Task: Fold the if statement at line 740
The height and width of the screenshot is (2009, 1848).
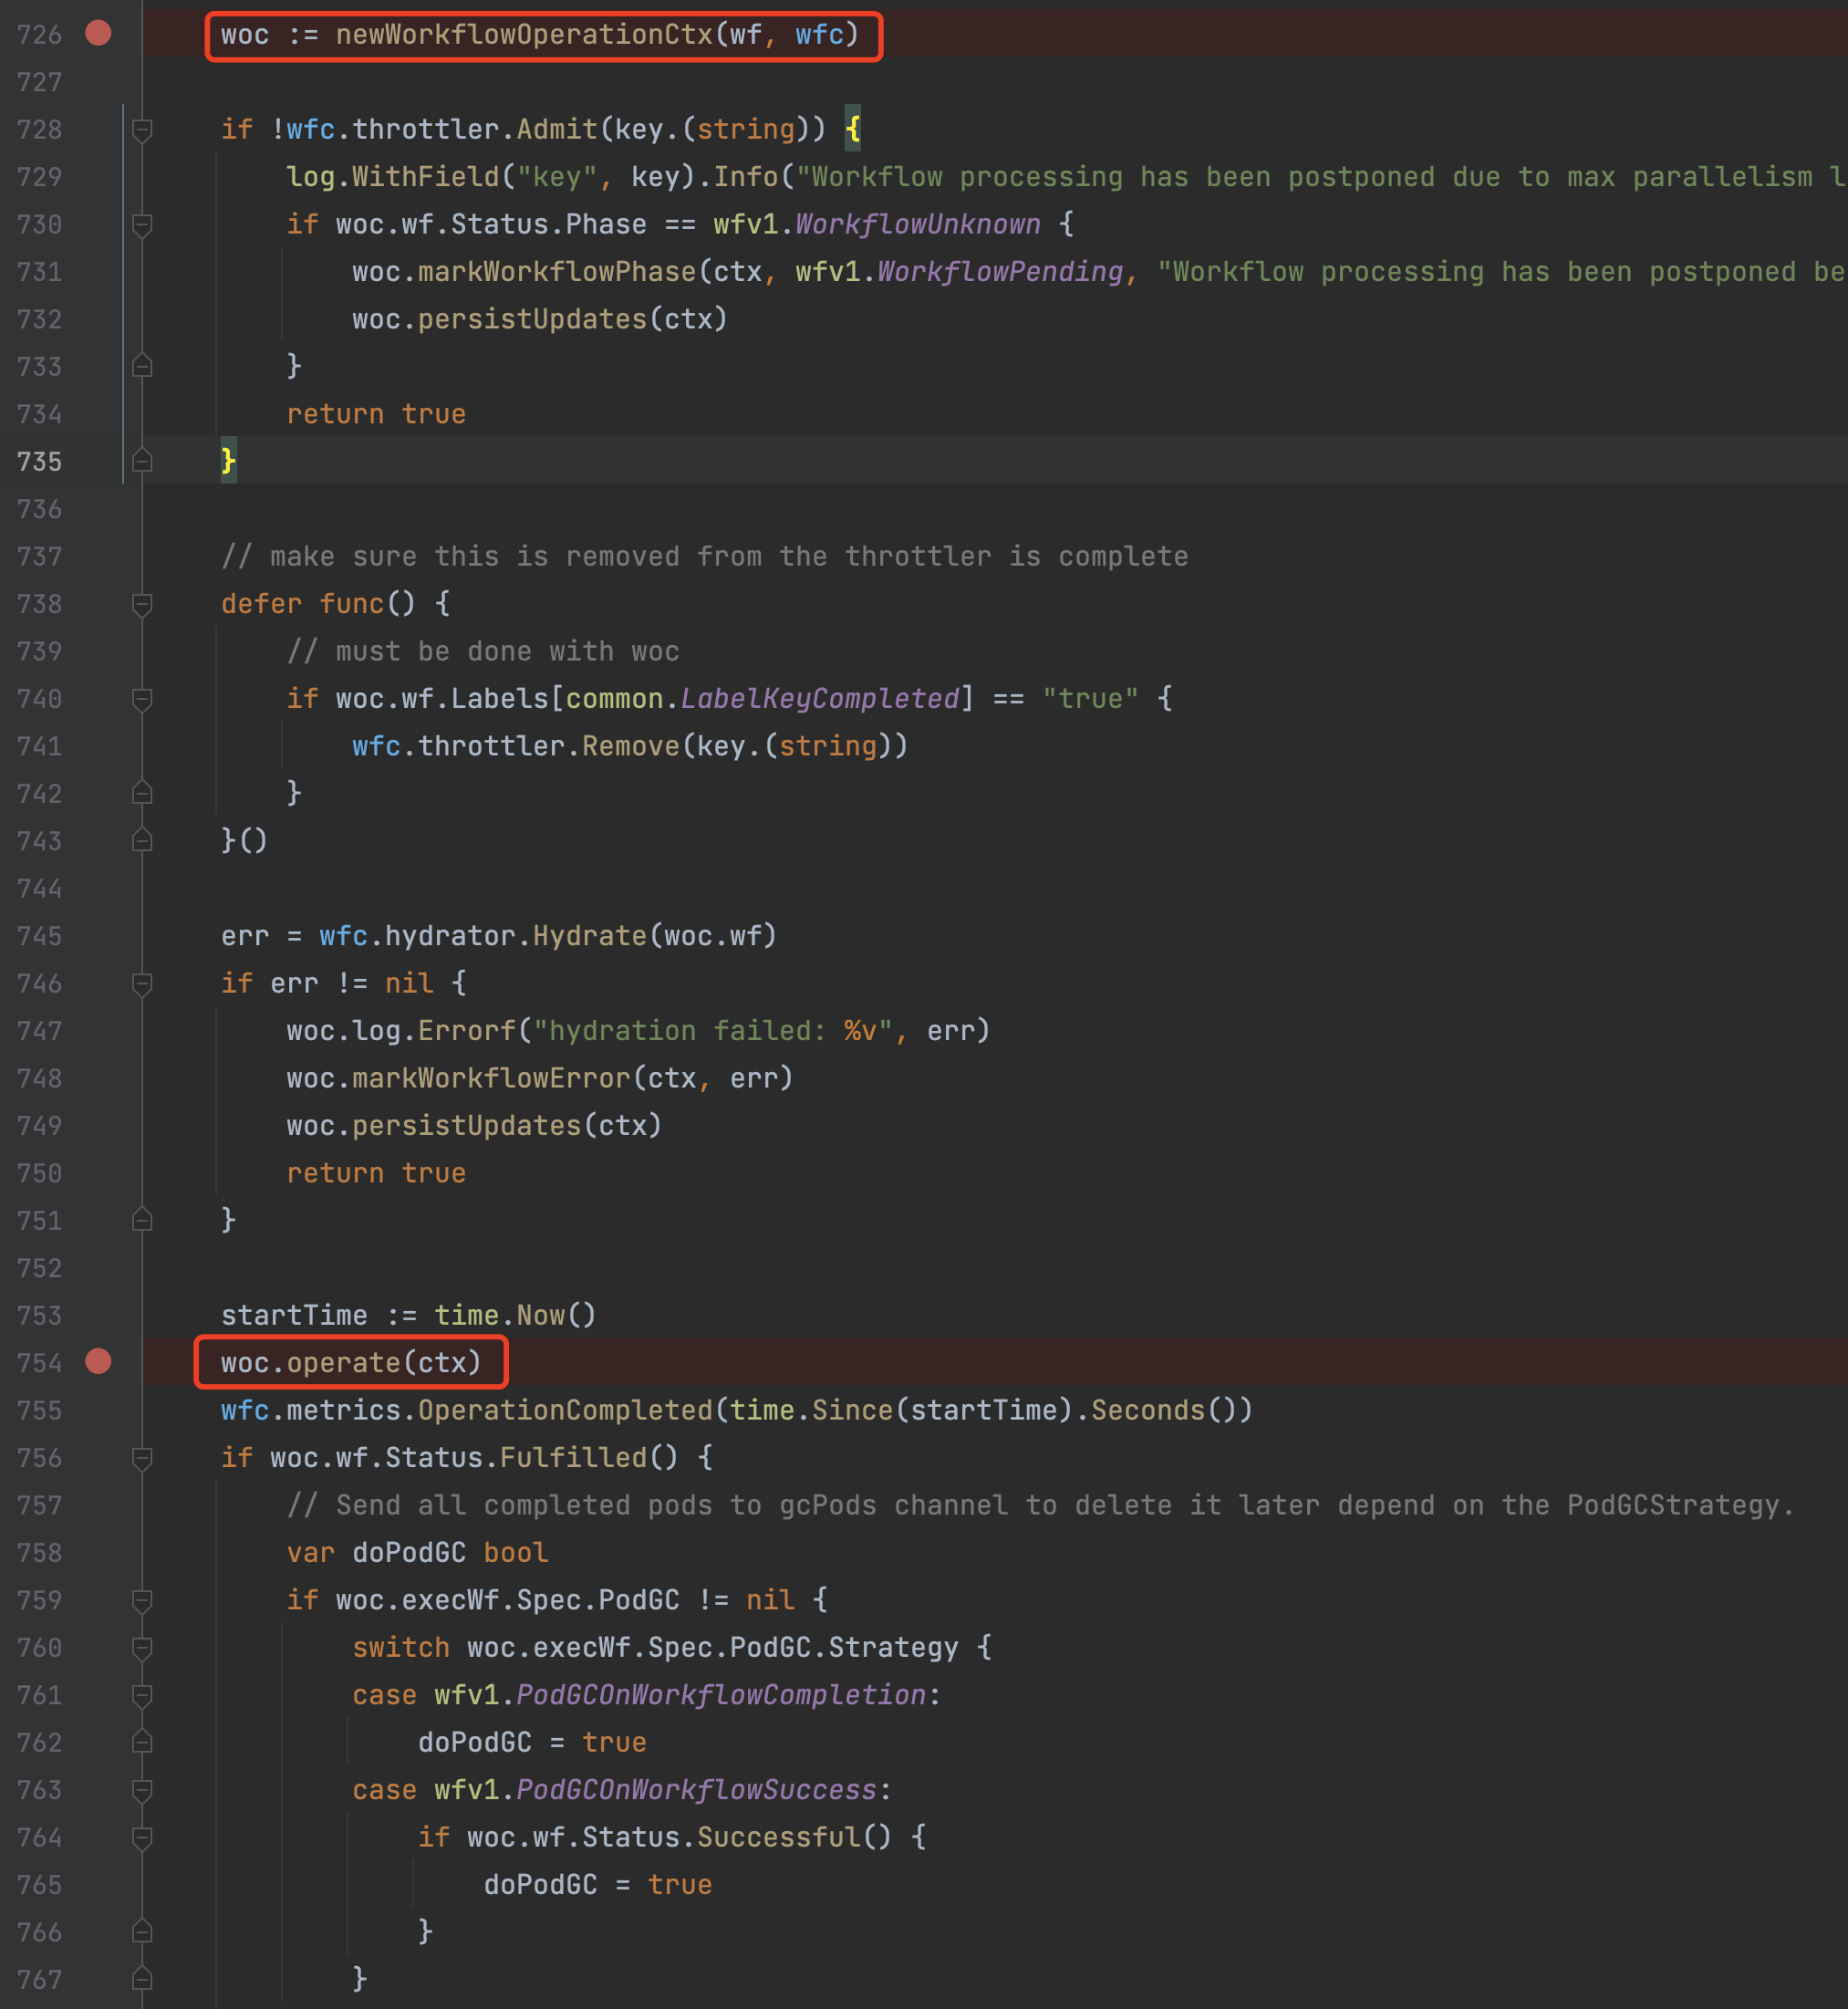Action: coord(142,699)
